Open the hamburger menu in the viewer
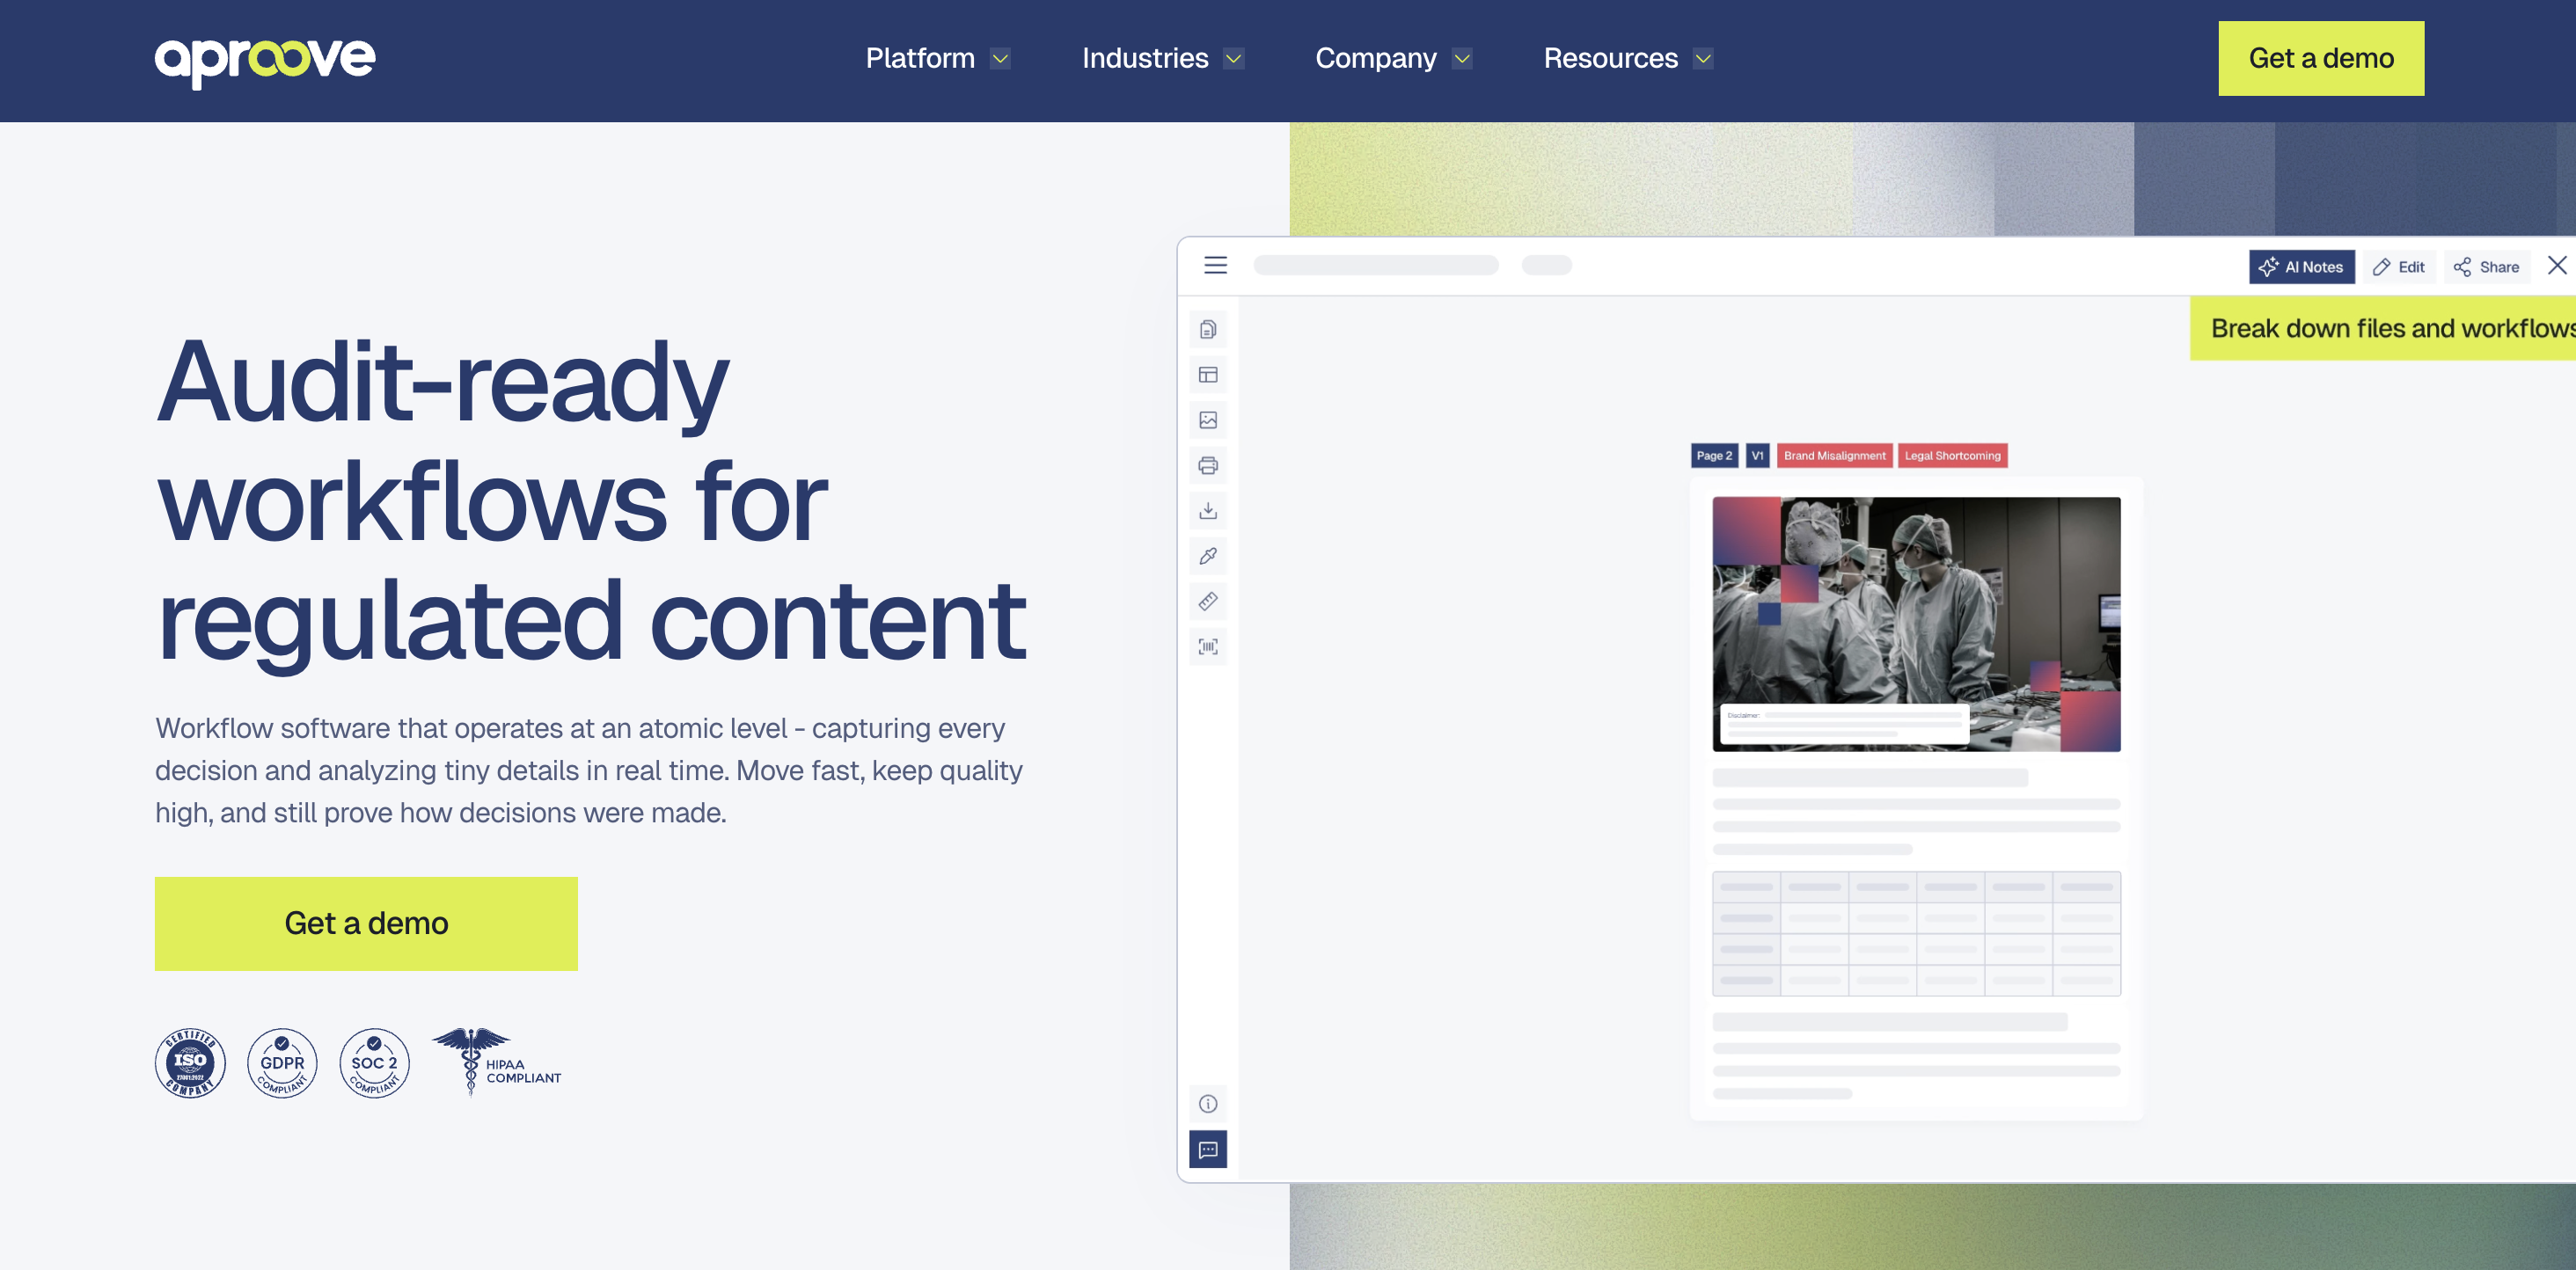Screen dimensions: 2576x1270 tap(1215, 265)
